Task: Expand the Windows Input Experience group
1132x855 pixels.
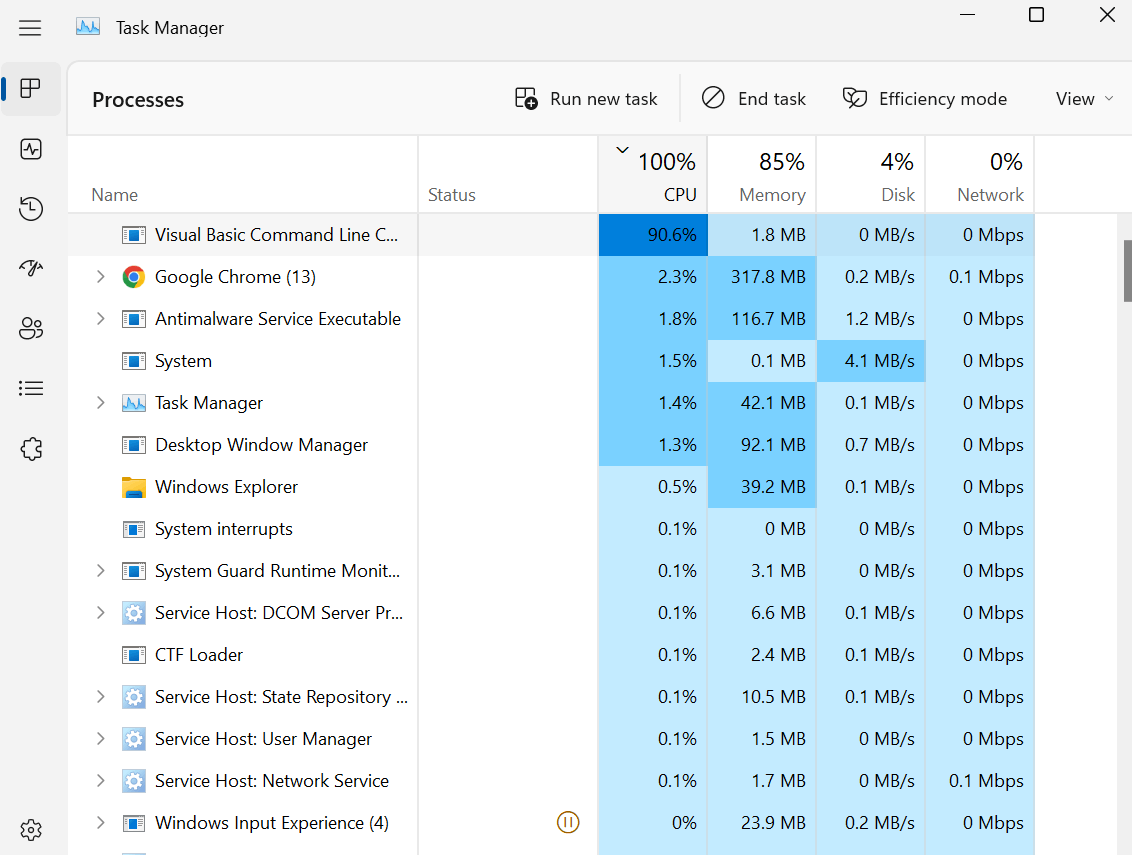Action: coord(99,822)
